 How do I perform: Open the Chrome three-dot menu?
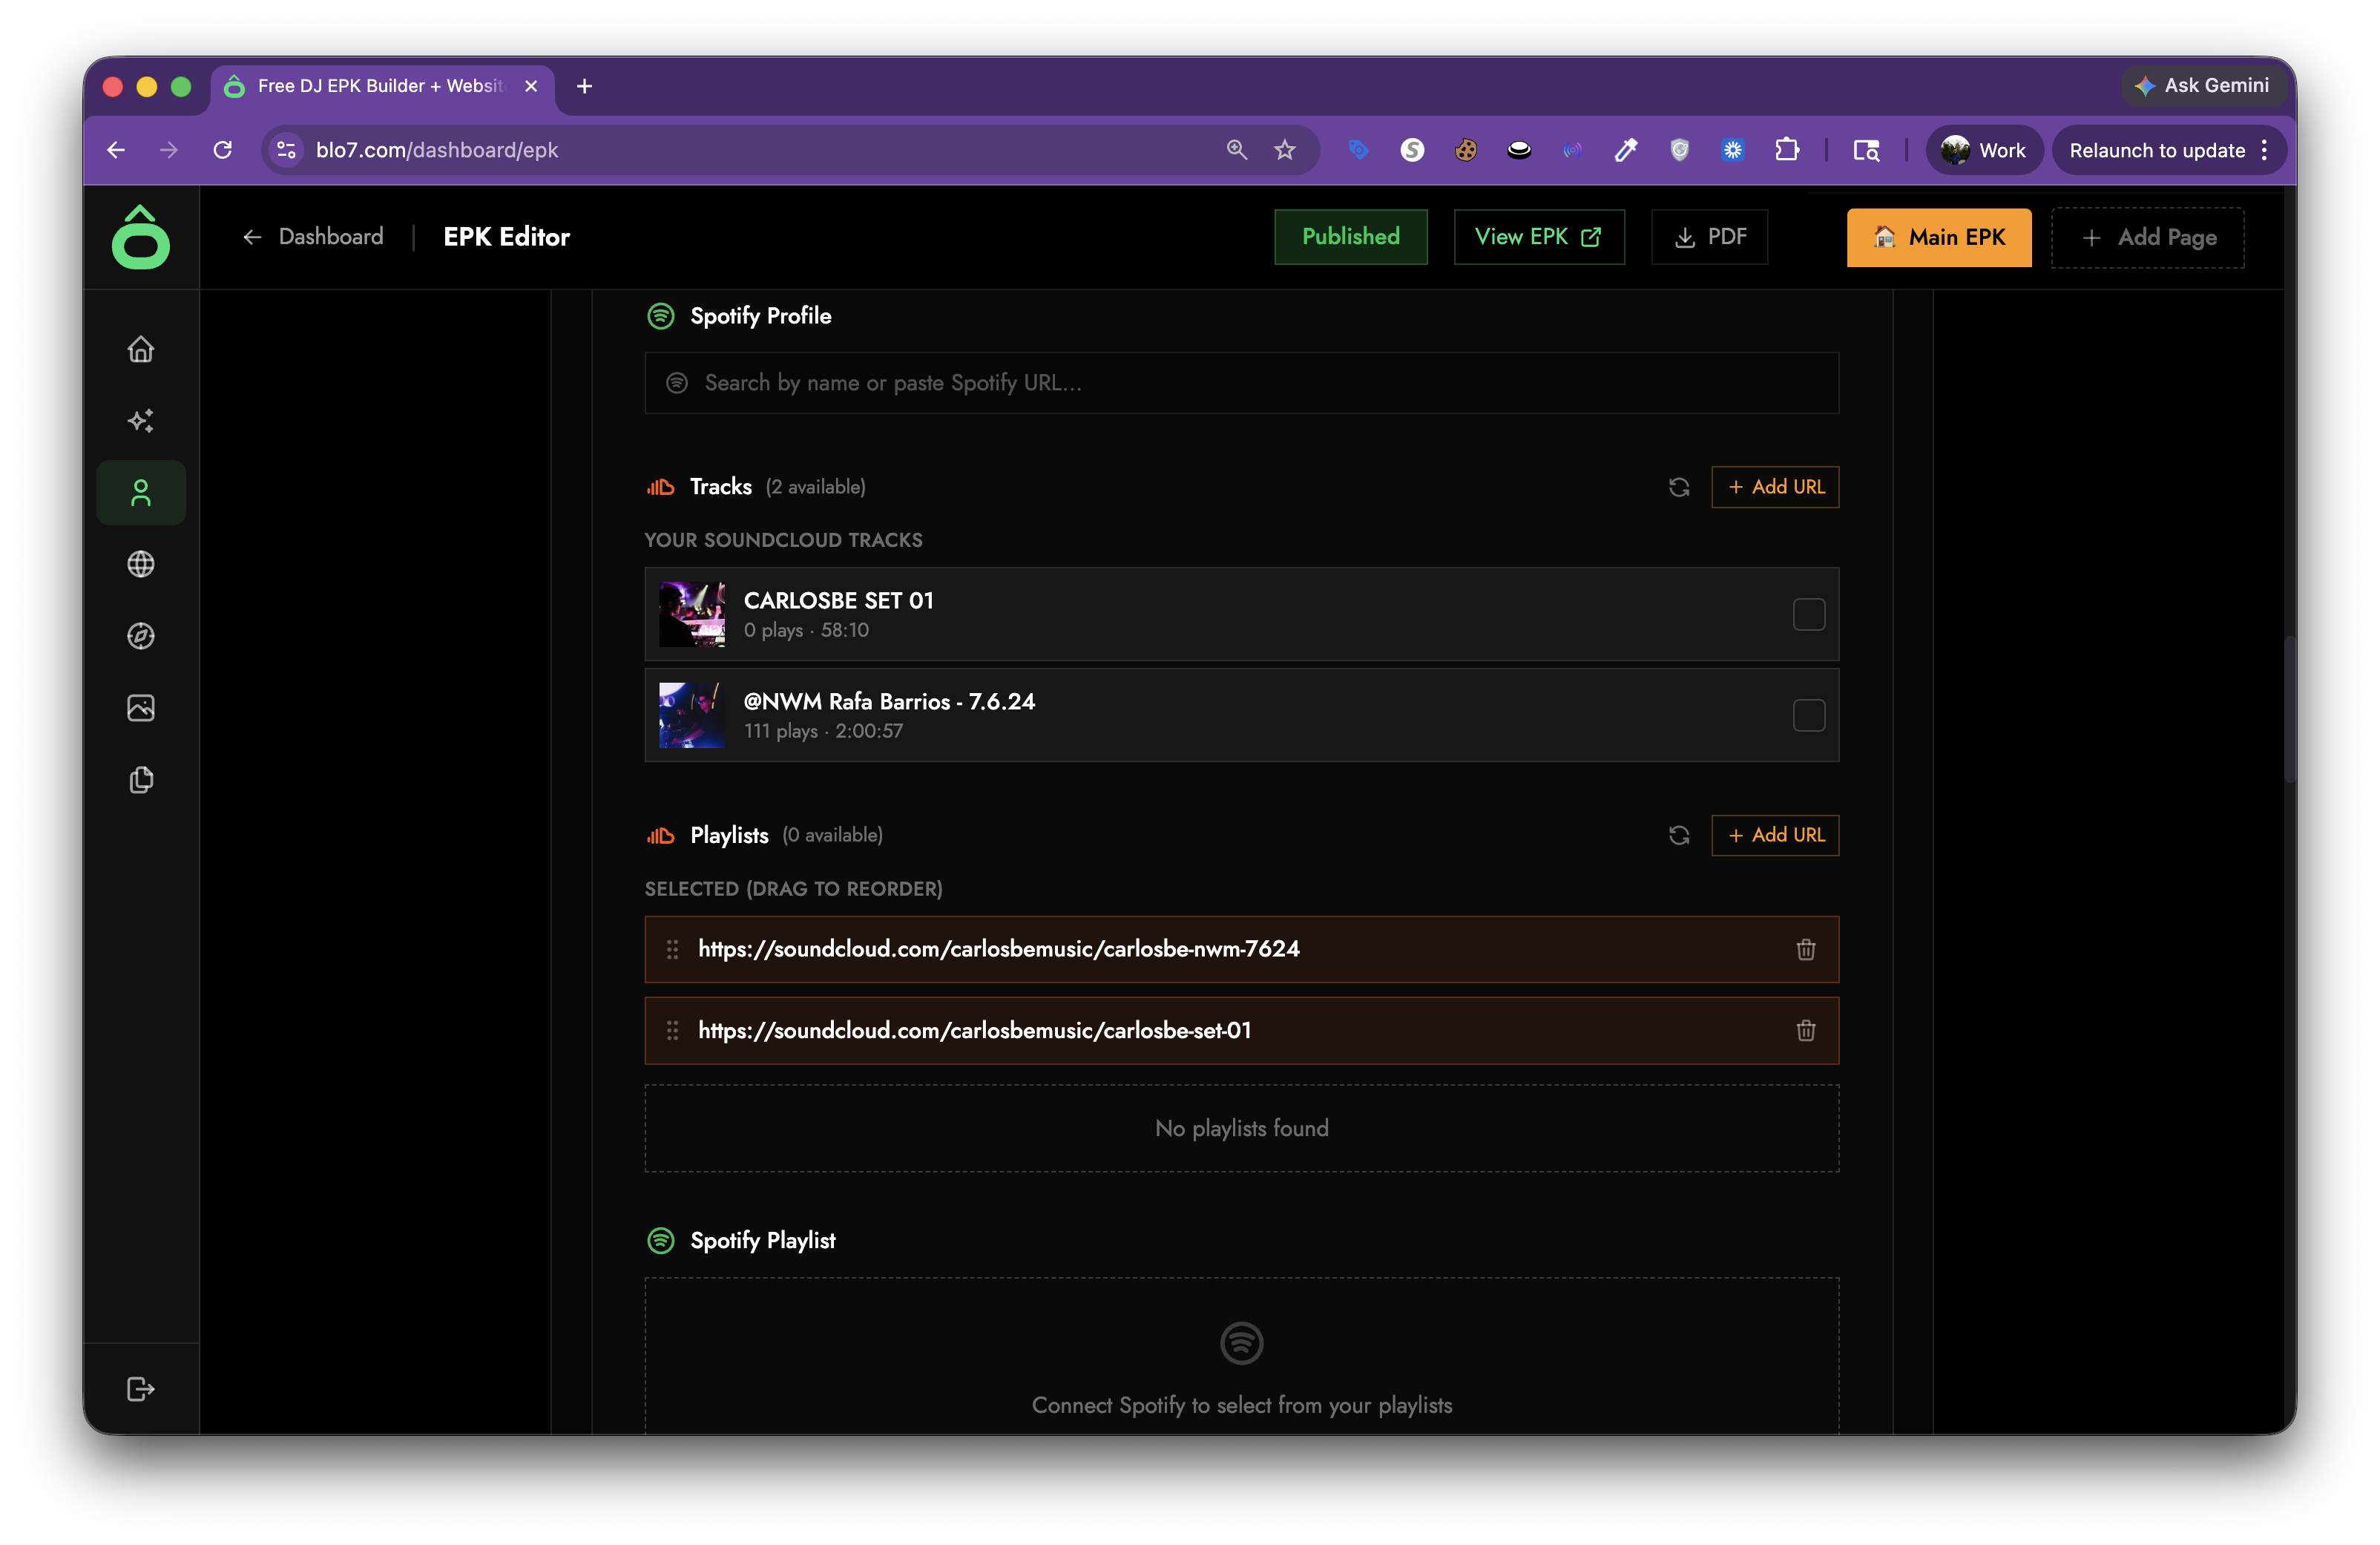(x=2264, y=150)
